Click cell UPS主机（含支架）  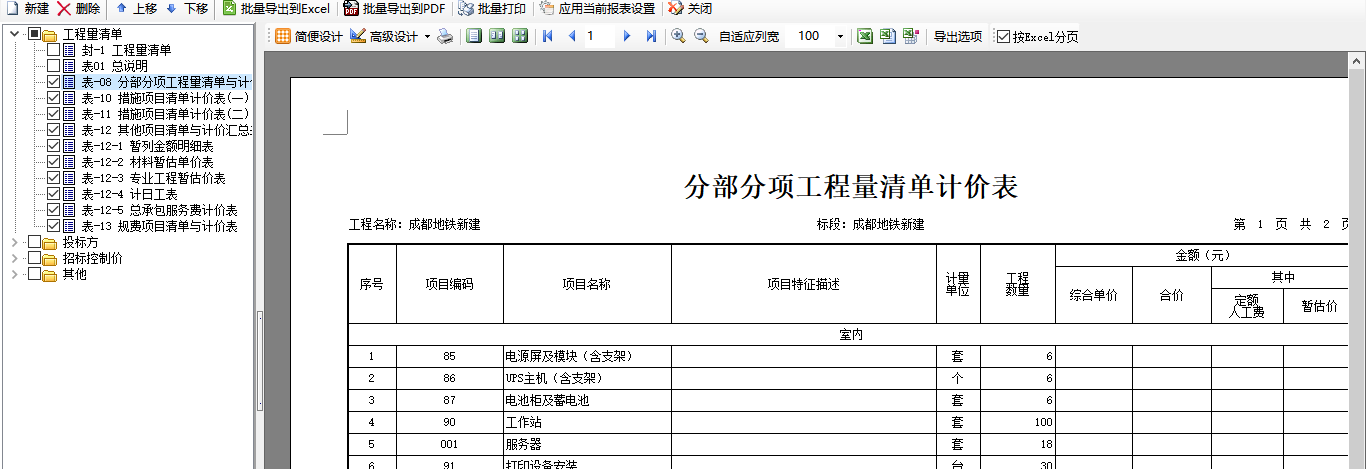tap(587, 379)
